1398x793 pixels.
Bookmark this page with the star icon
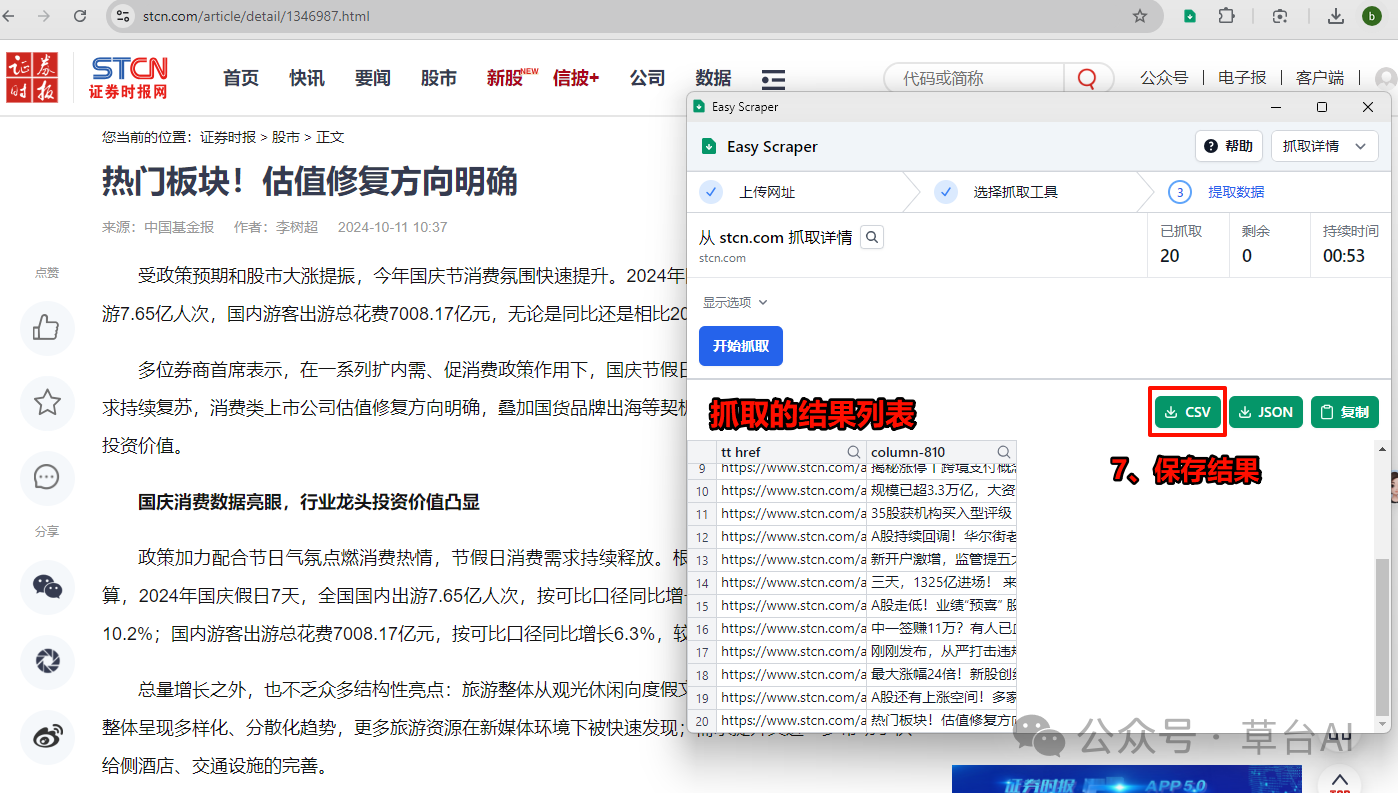[x=1140, y=16]
